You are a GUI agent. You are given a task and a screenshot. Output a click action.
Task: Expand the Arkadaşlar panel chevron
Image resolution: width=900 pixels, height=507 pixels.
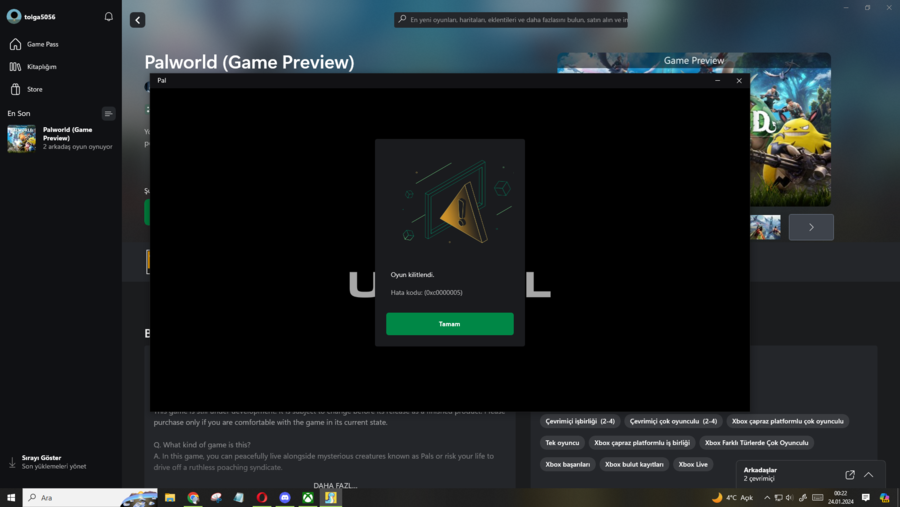click(868, 474)
